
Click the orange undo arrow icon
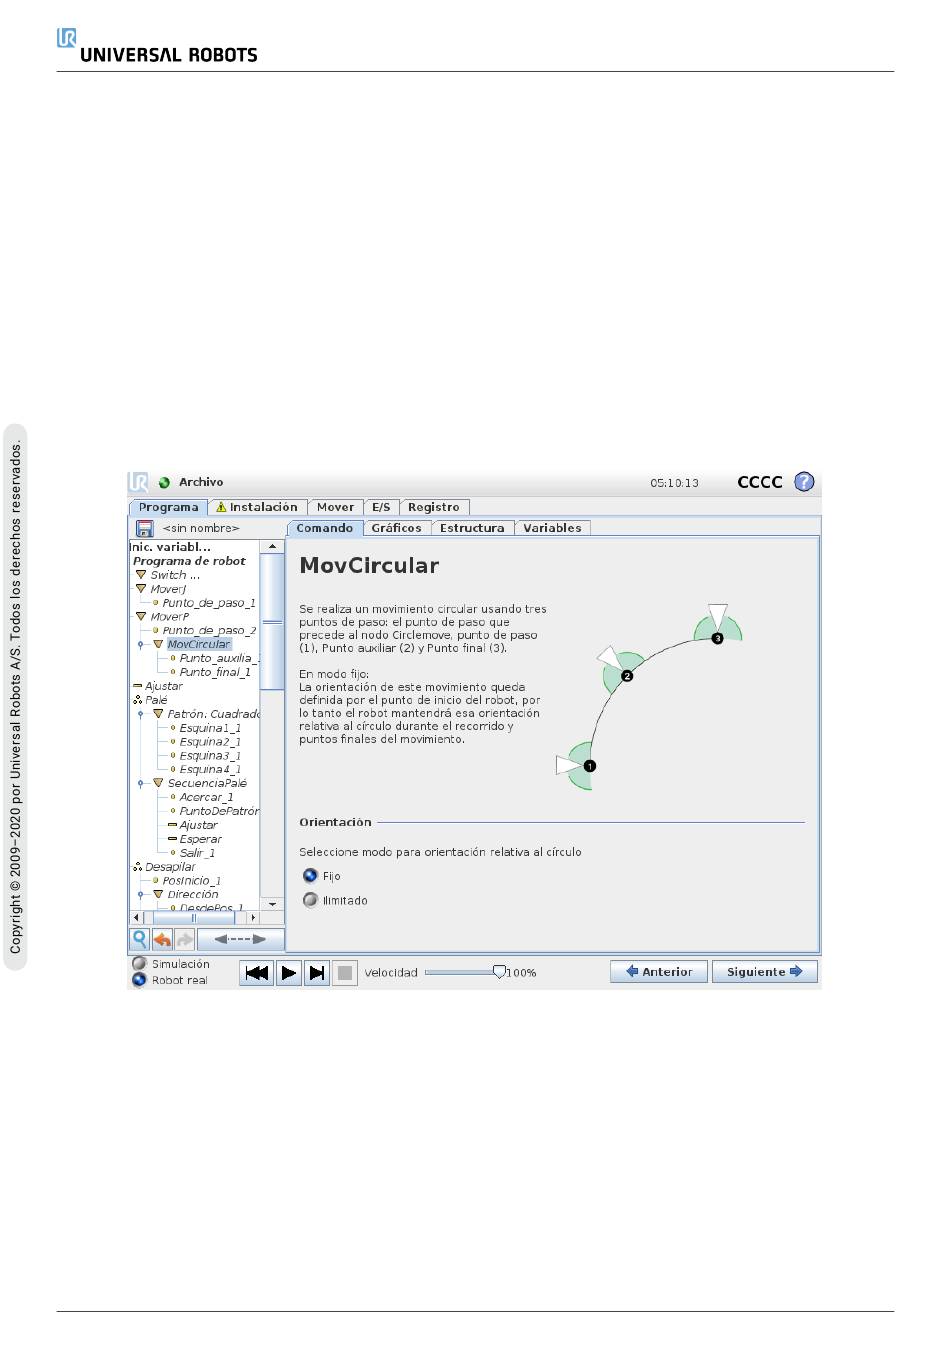pos(162,939)
